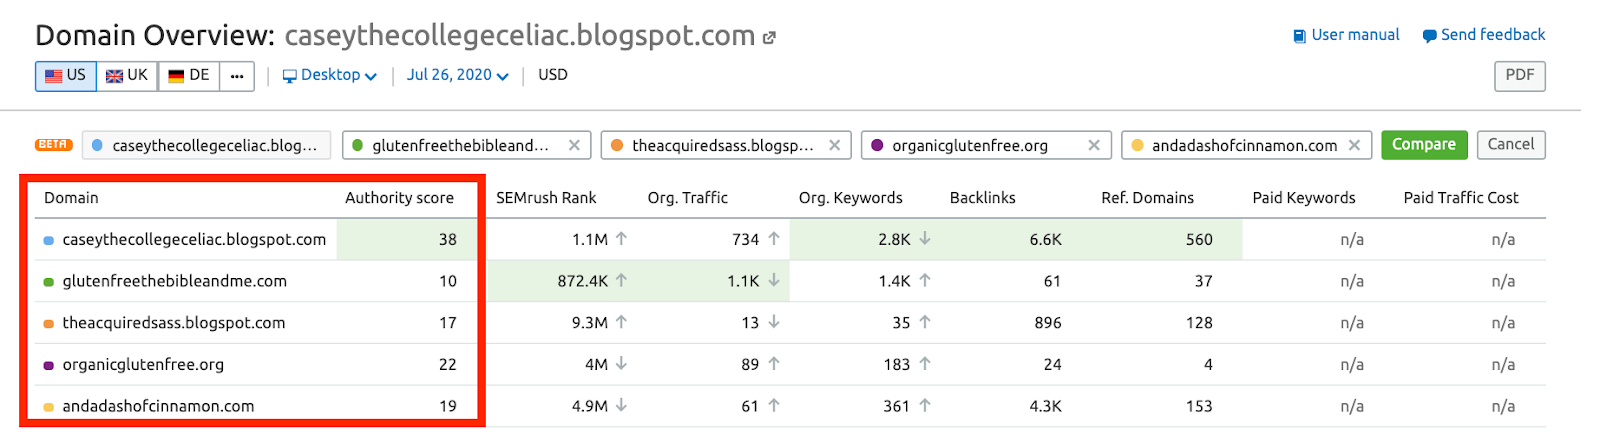Click the Send feedback chat icon
Viewport: 1600px width, 443px height.
coord(1429,36)
